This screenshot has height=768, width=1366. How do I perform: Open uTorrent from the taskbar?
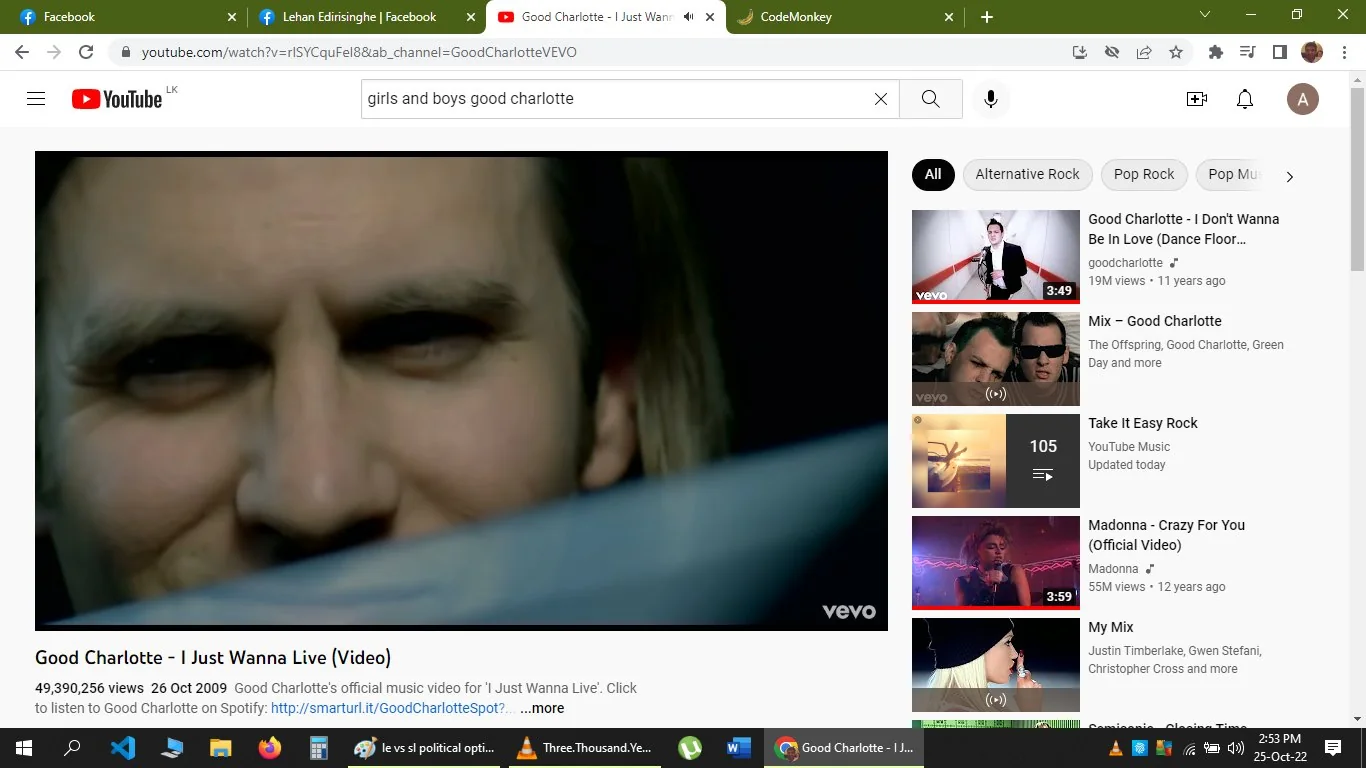689,748
